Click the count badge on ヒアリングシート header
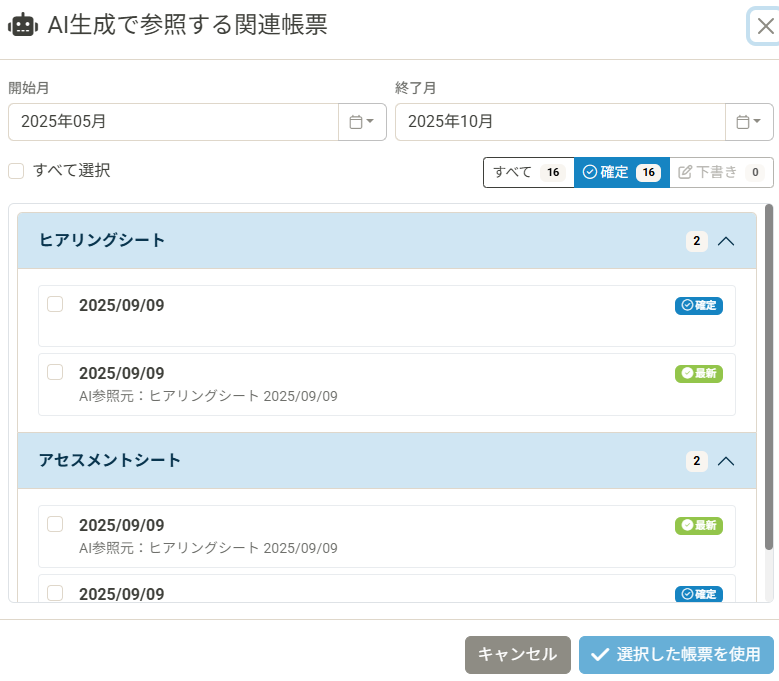This screenshot has width=779, height=681. coord(696,241)
